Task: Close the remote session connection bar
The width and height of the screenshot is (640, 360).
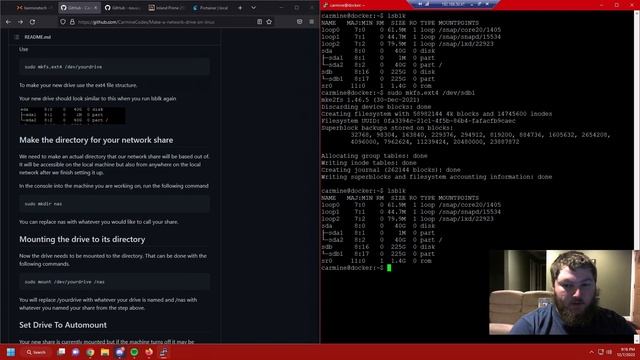Action: pos(487,4)
